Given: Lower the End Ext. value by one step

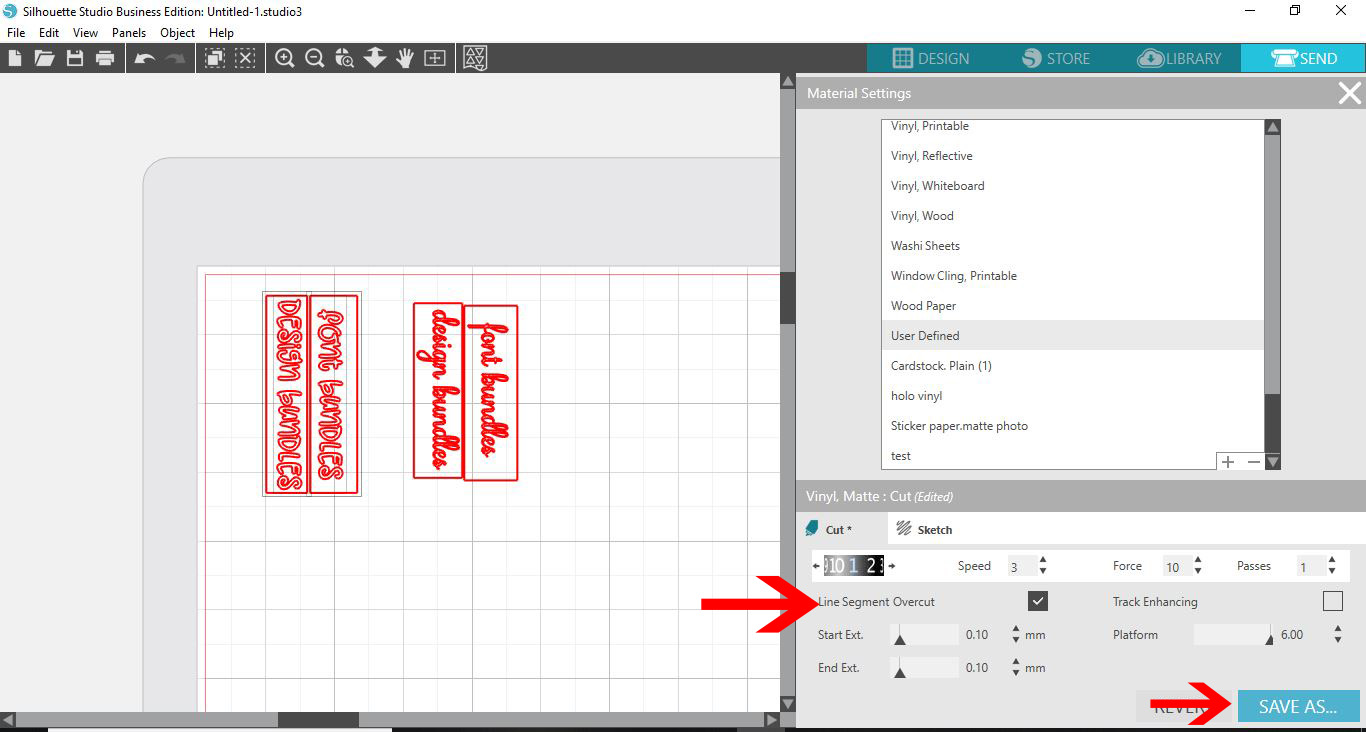Looking at the screenshot, I should [1016, 673].
